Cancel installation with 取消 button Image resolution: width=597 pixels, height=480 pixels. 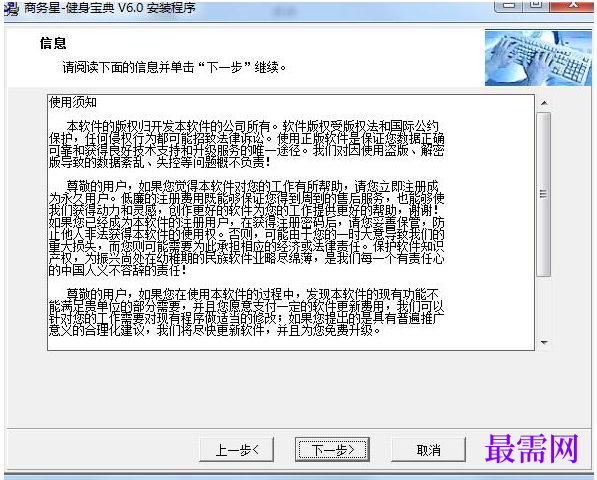pos(428,450)
